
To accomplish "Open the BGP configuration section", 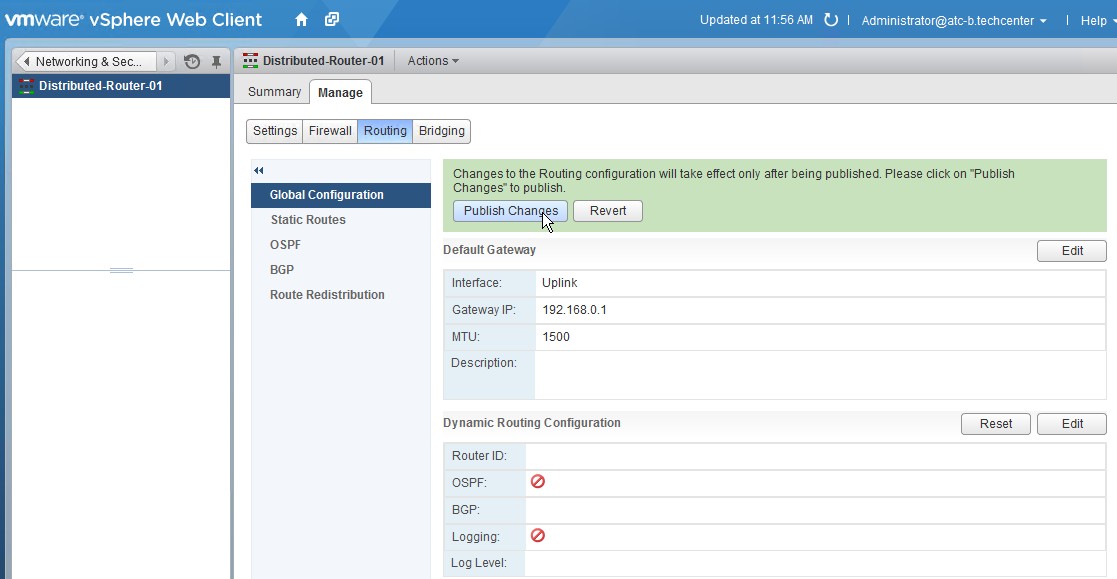I will coord(282,269).
